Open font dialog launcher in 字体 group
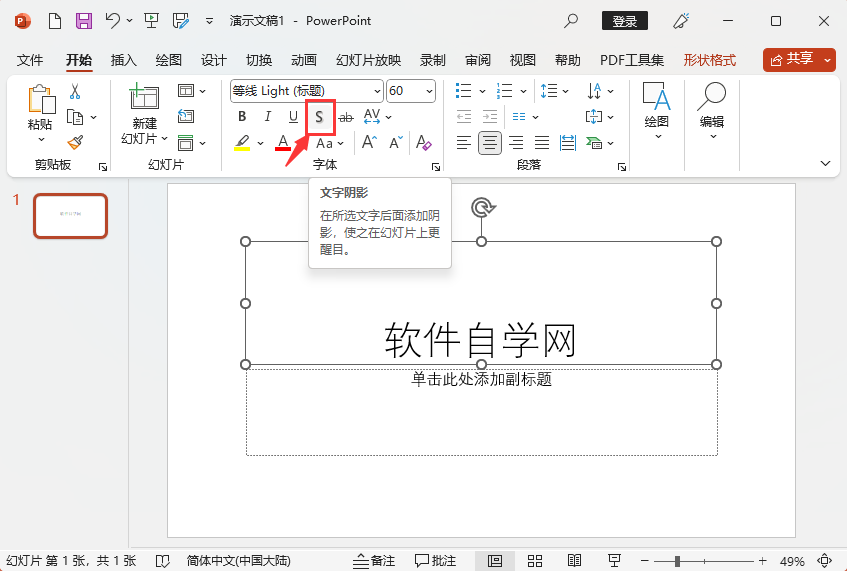This screenshot has height=571, width=847. tap(435, 167)
